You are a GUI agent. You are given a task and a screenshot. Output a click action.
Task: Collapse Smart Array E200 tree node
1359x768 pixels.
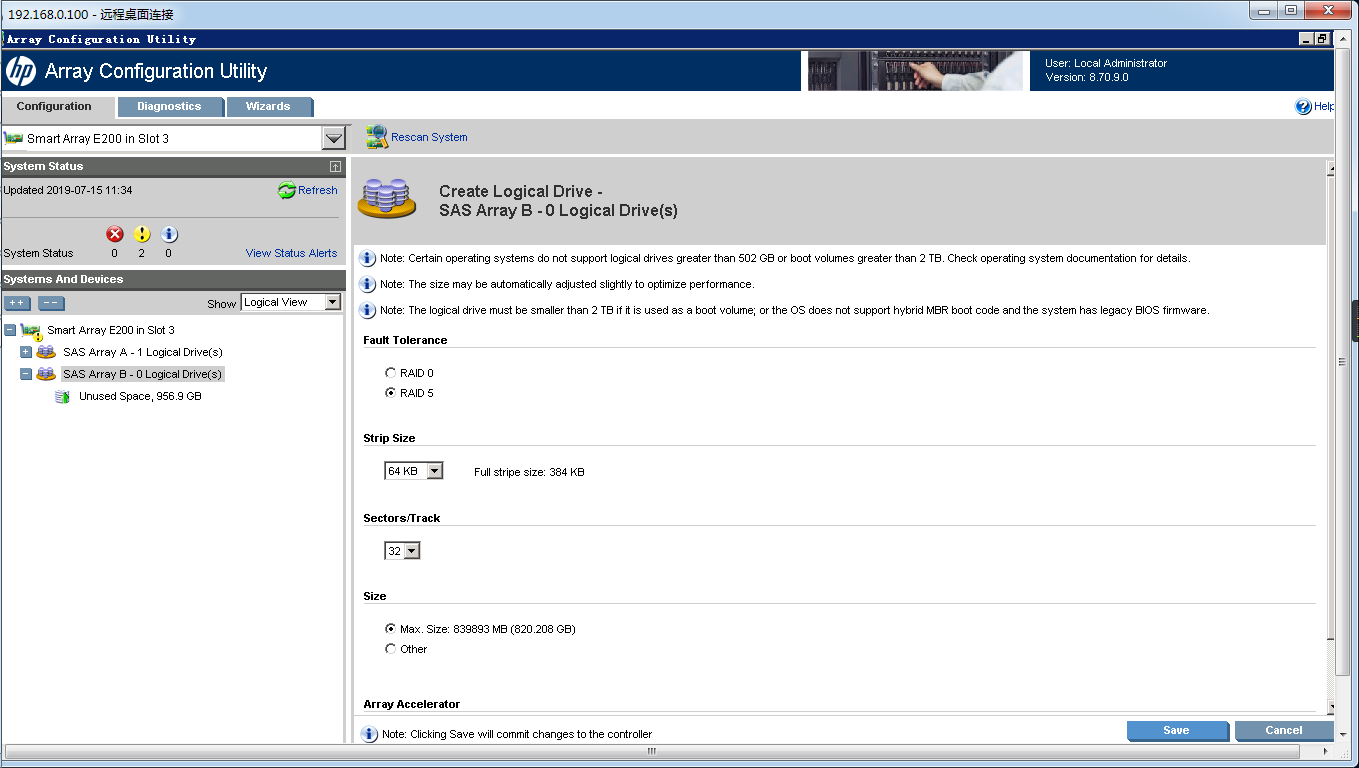tap(10, 330)
